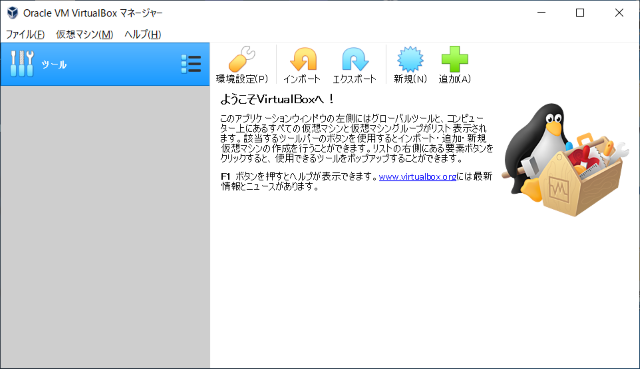The image size is (640, 369).
Task: Open the 仮想マシン(M) menu
Action: pyautogui.click(x=84, y=34)
